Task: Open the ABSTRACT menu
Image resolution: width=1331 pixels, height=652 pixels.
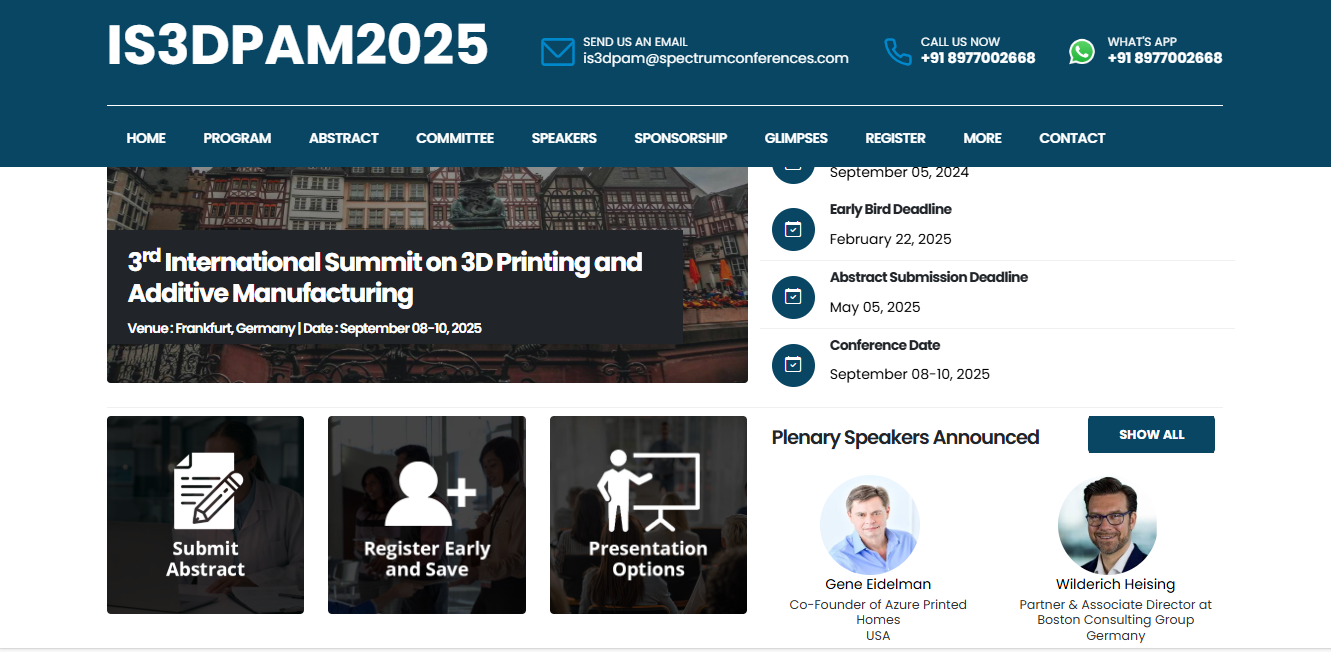Action: 343,138
